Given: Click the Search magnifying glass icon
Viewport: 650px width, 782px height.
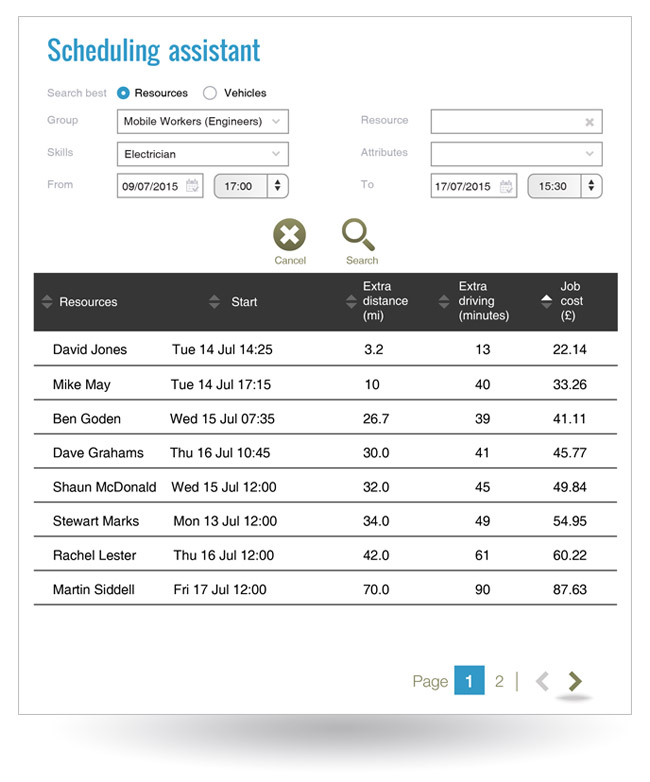Looking at the screenshot, I should pos(357,236).
